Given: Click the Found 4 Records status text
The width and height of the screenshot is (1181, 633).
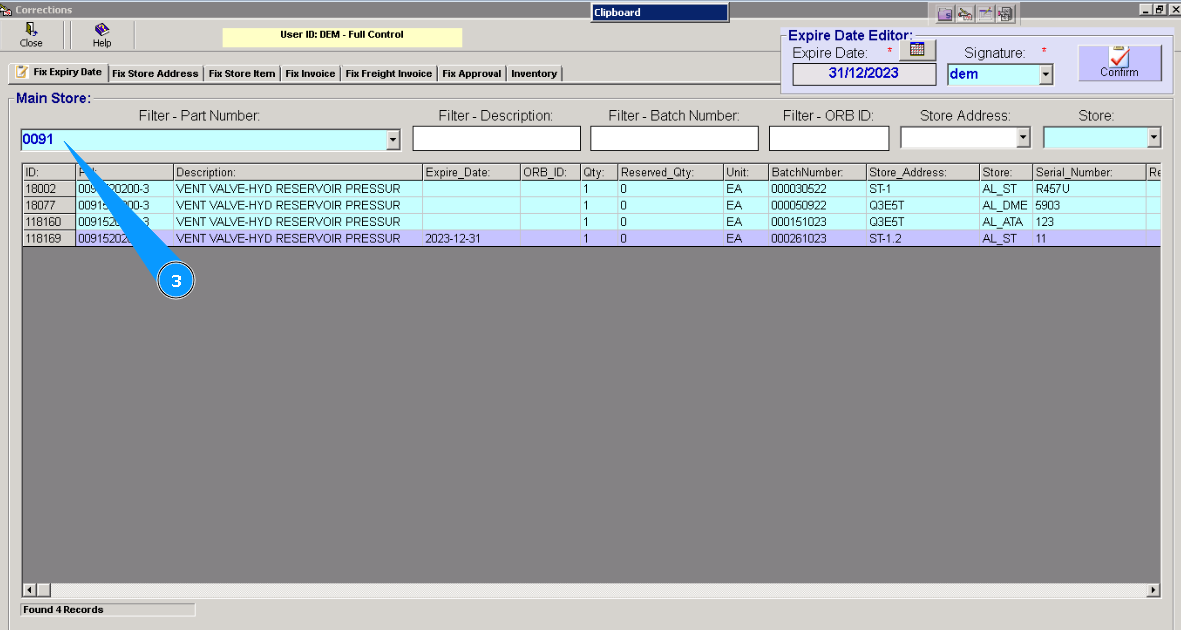Looking at the screenshot, I should (63, 610).
